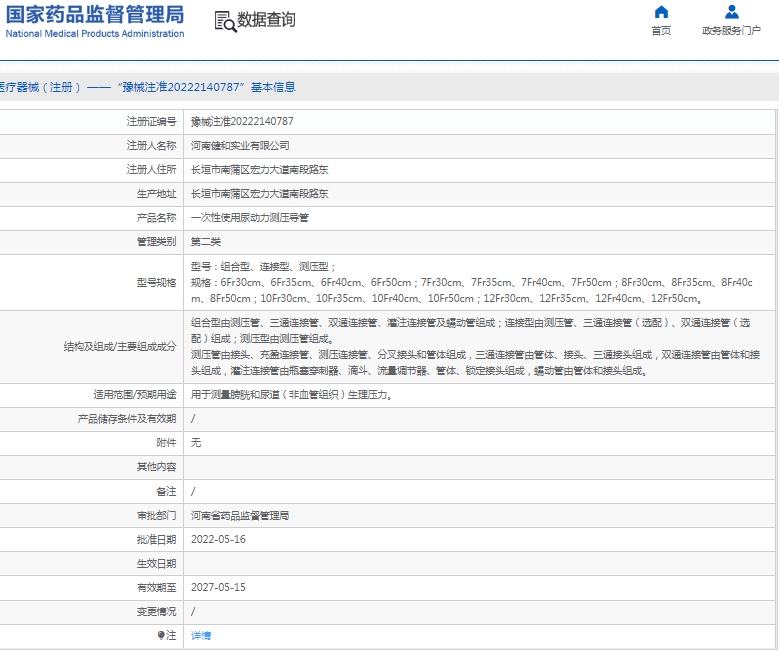
Task: Click the 生产地址 address value
Action: [259, 194]
